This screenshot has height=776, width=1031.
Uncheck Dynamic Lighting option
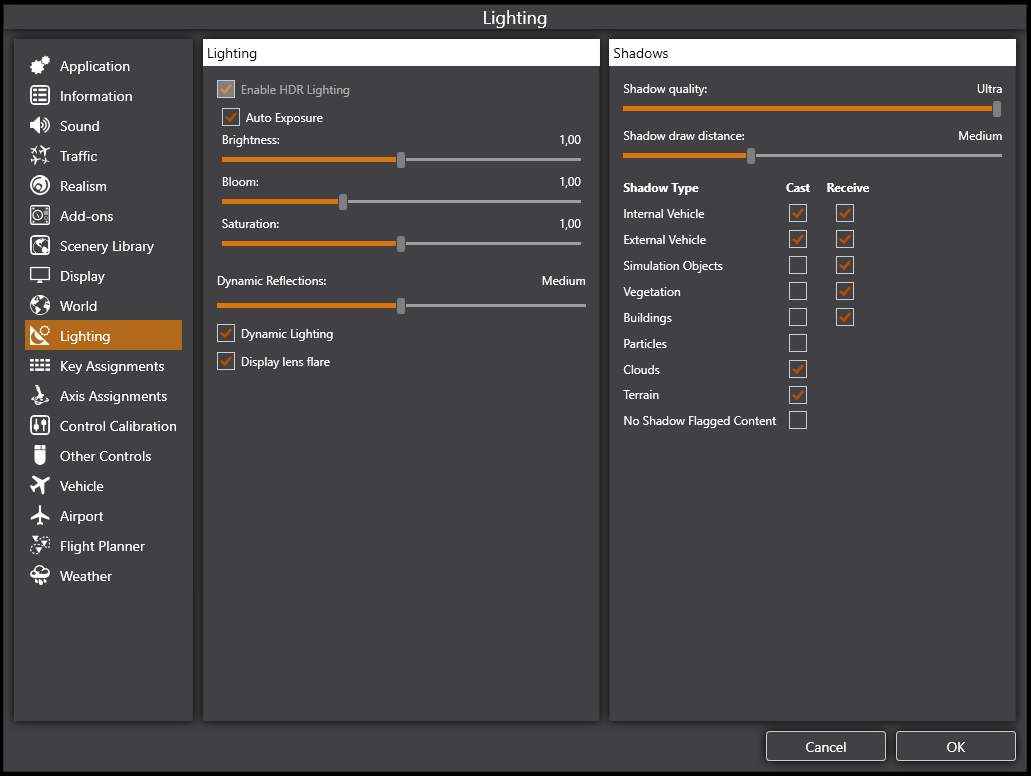click(226, 334)
